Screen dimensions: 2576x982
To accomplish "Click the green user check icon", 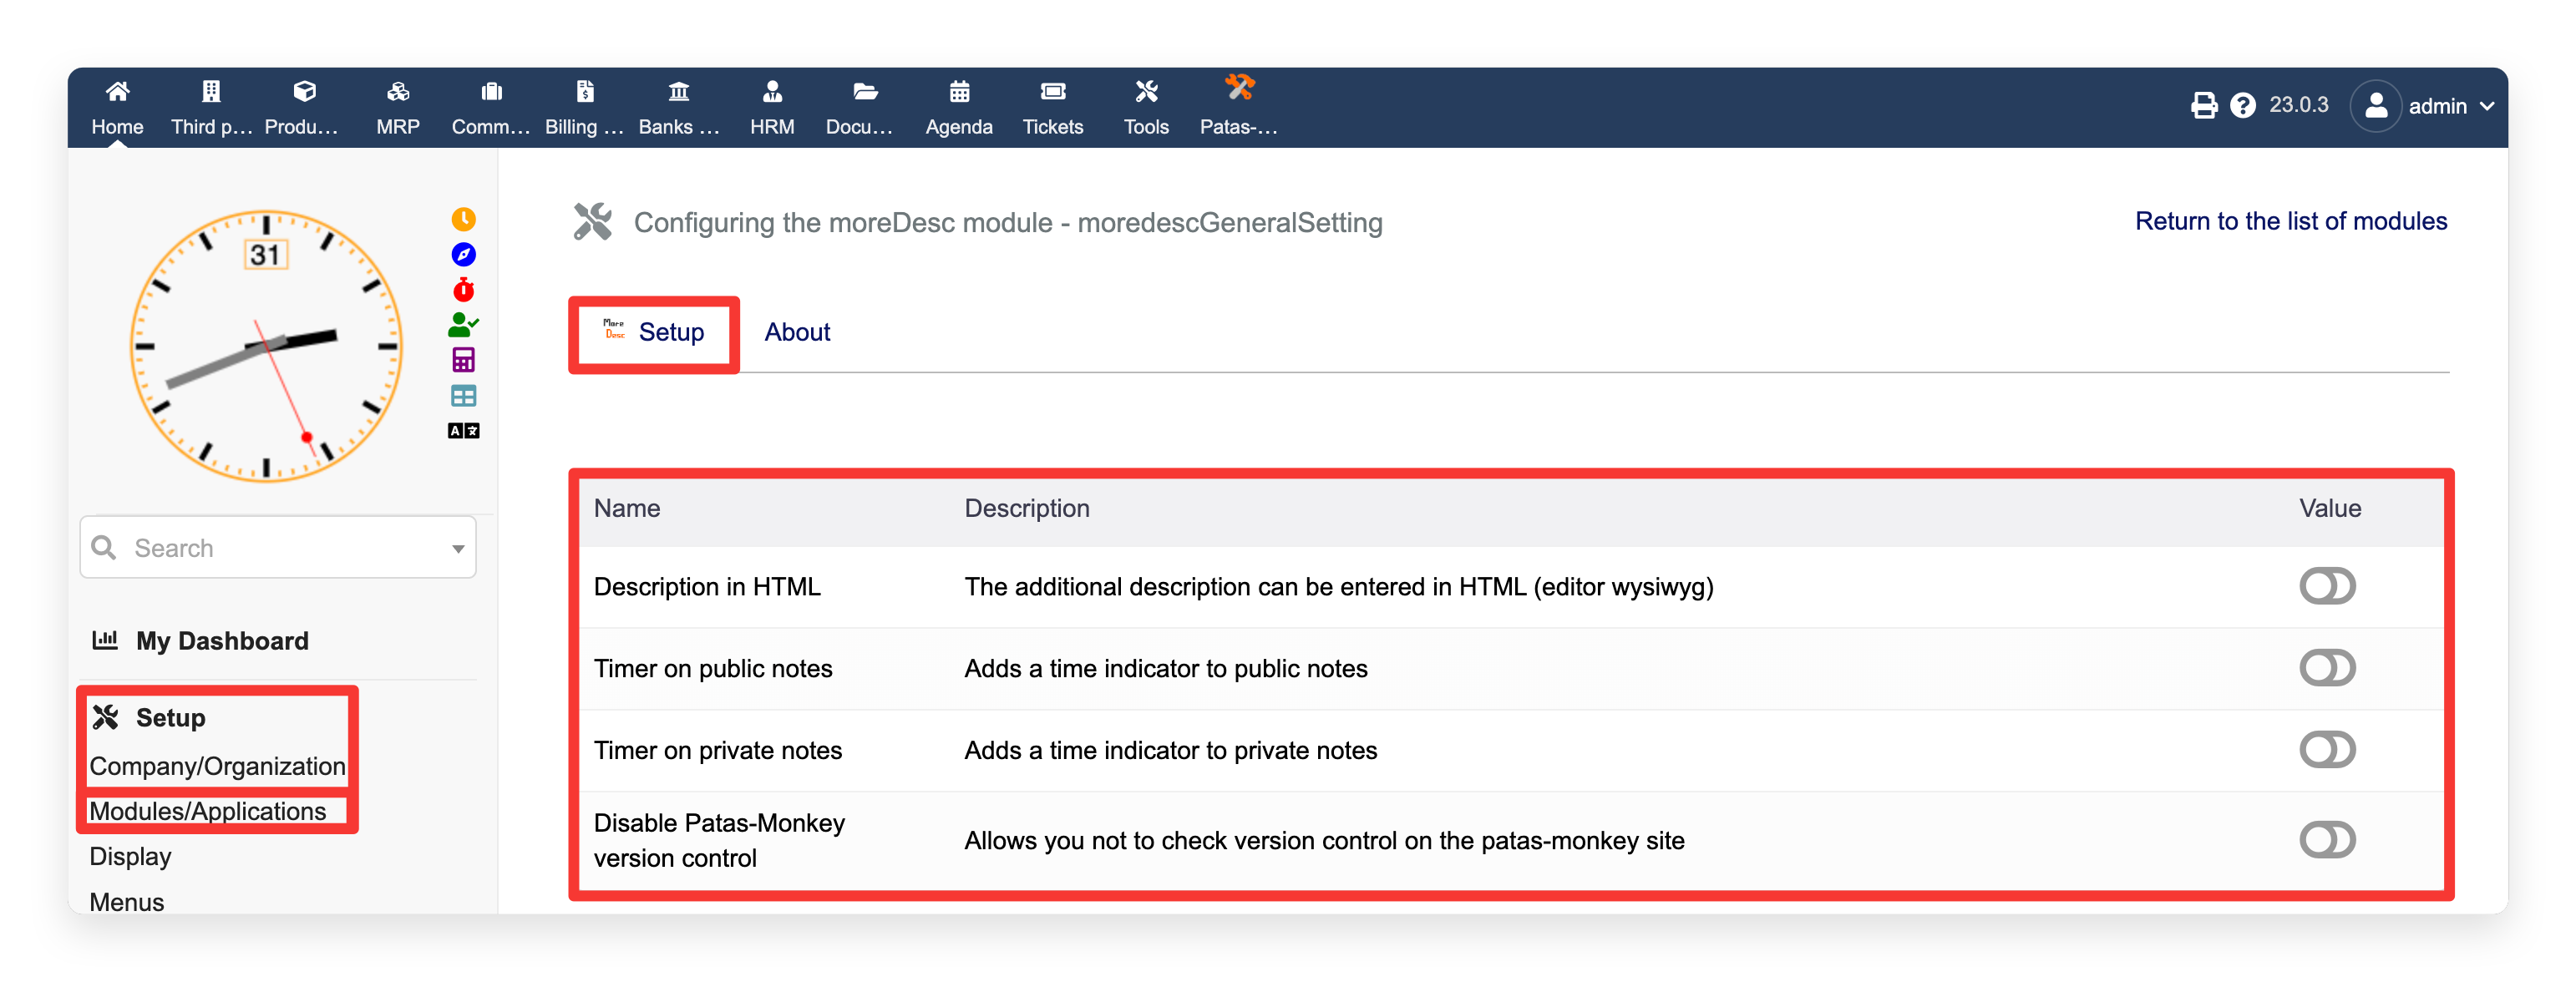I will pyautogui.click(x=463, y=324).
